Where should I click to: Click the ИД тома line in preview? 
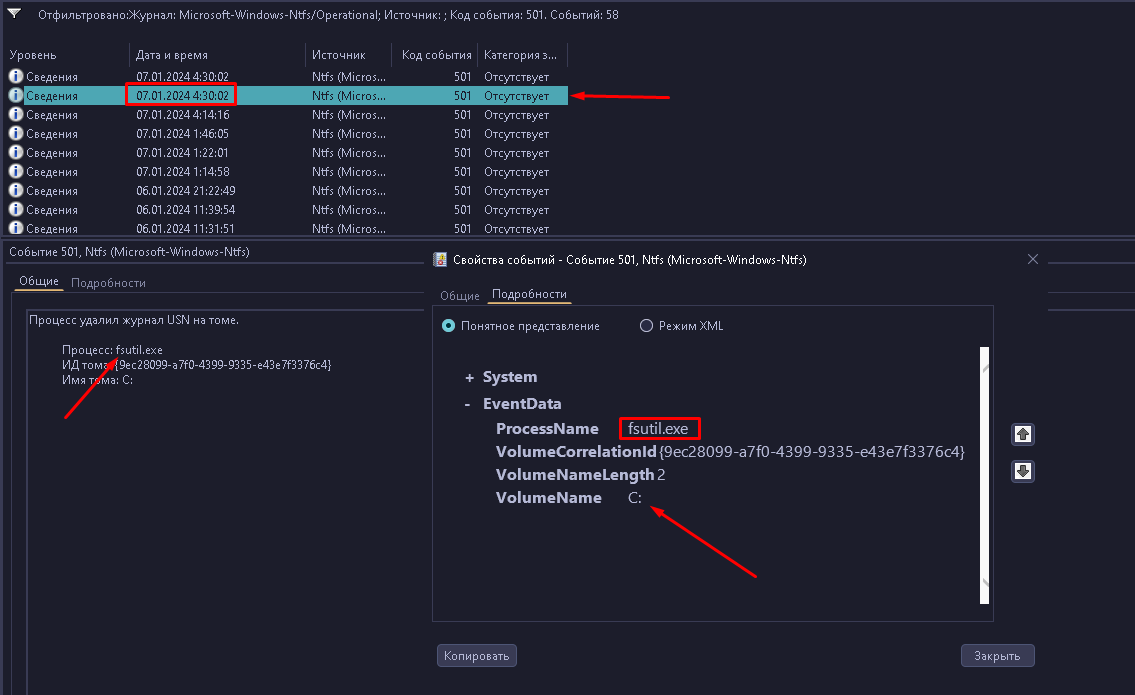pos(196,365)
